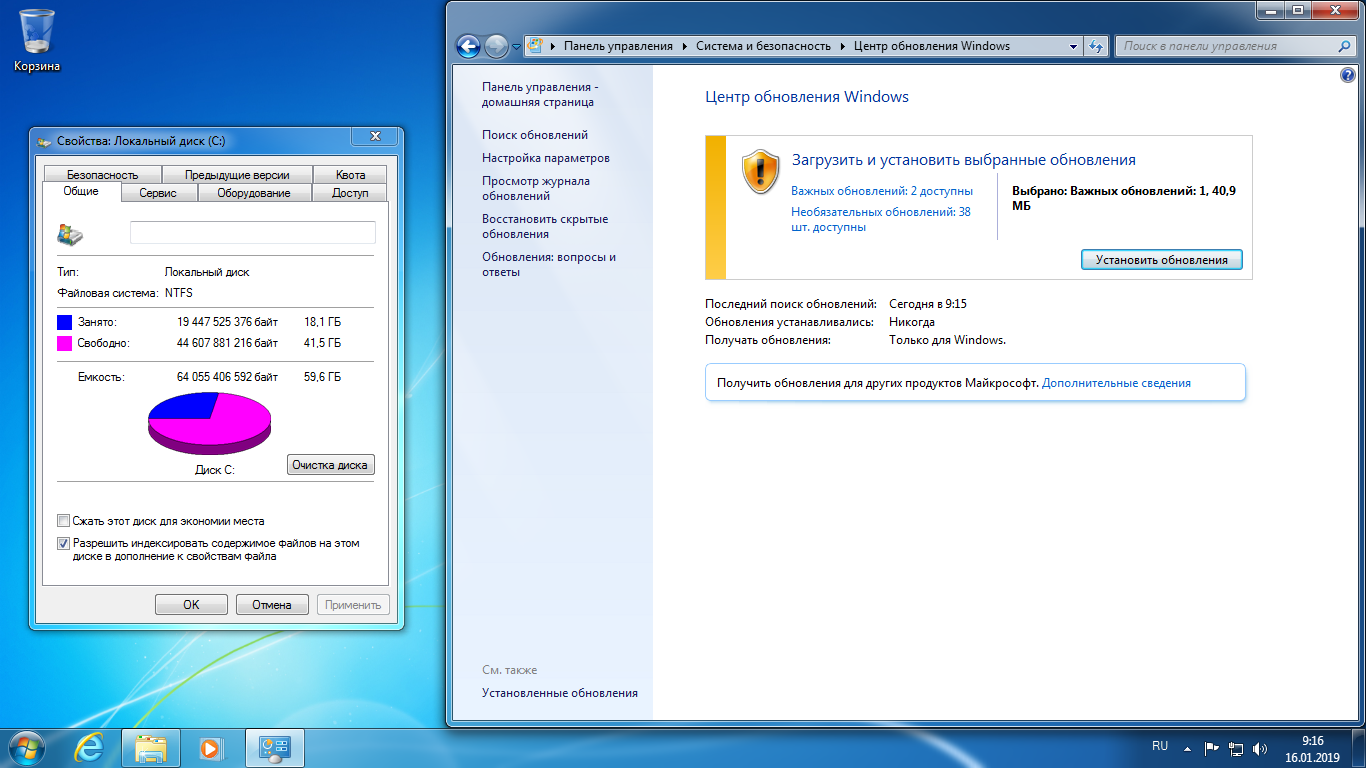Click the 'Установить обновления' button
The image size is (1366, 768).
[x=1161, y=260]
